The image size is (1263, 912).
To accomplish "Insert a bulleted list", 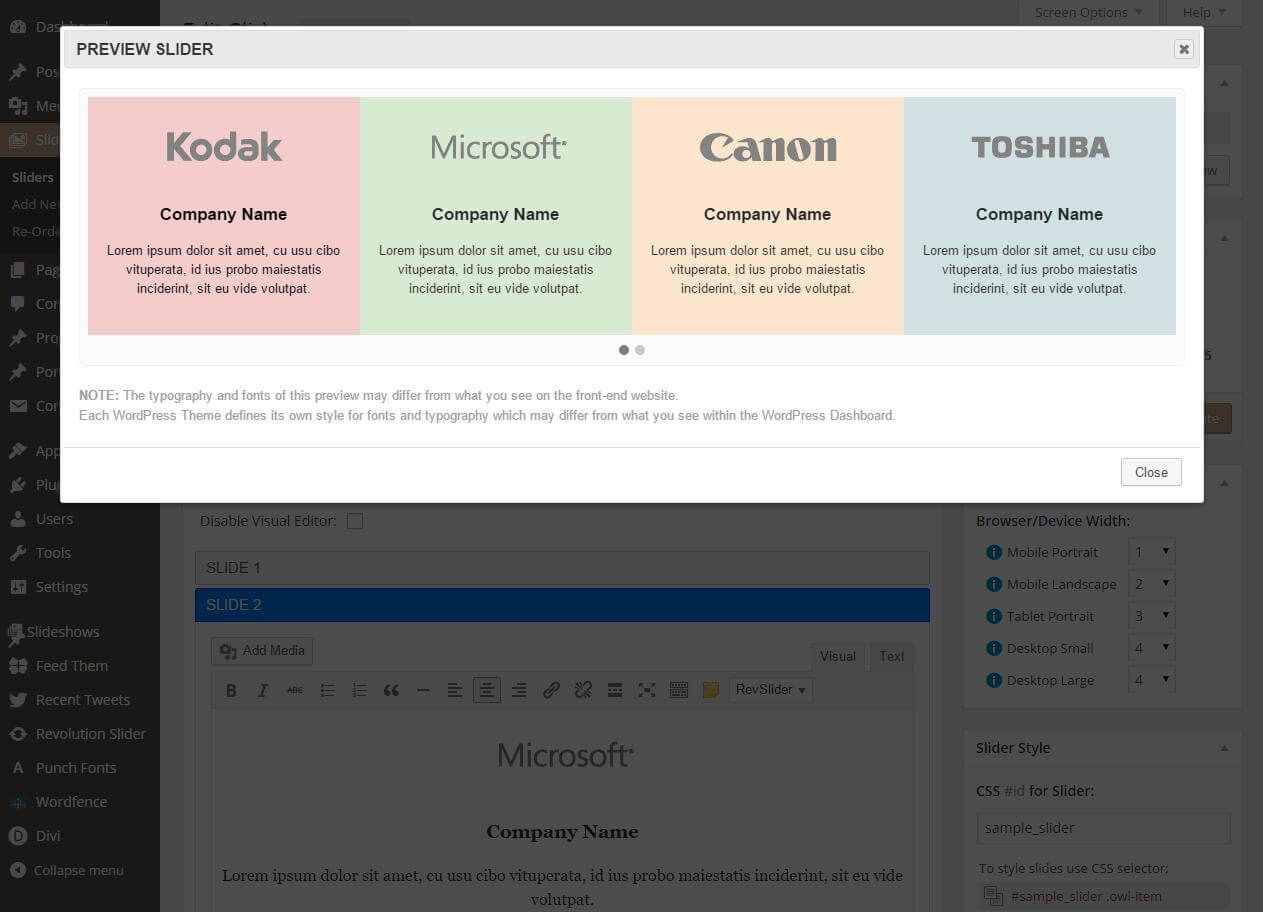I will pyautogui.click(x=327, y=689).
